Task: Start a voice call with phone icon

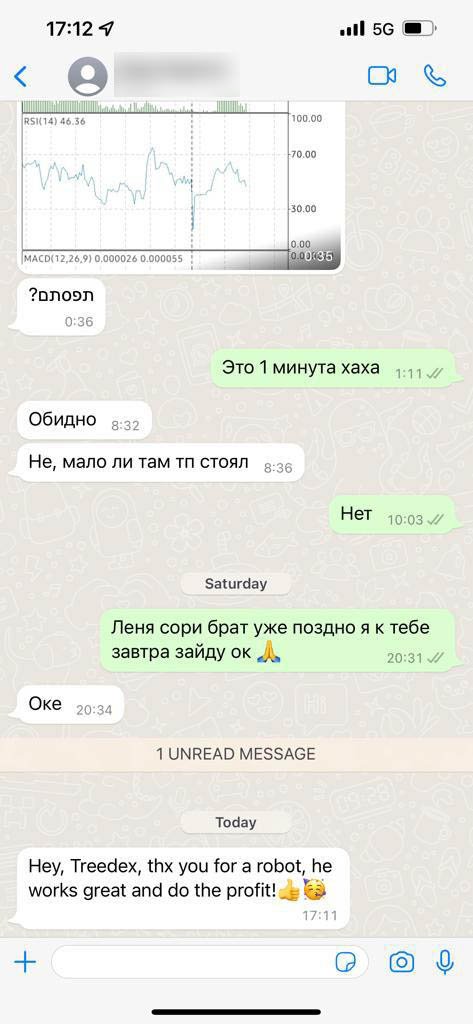Action: point(435,76)
